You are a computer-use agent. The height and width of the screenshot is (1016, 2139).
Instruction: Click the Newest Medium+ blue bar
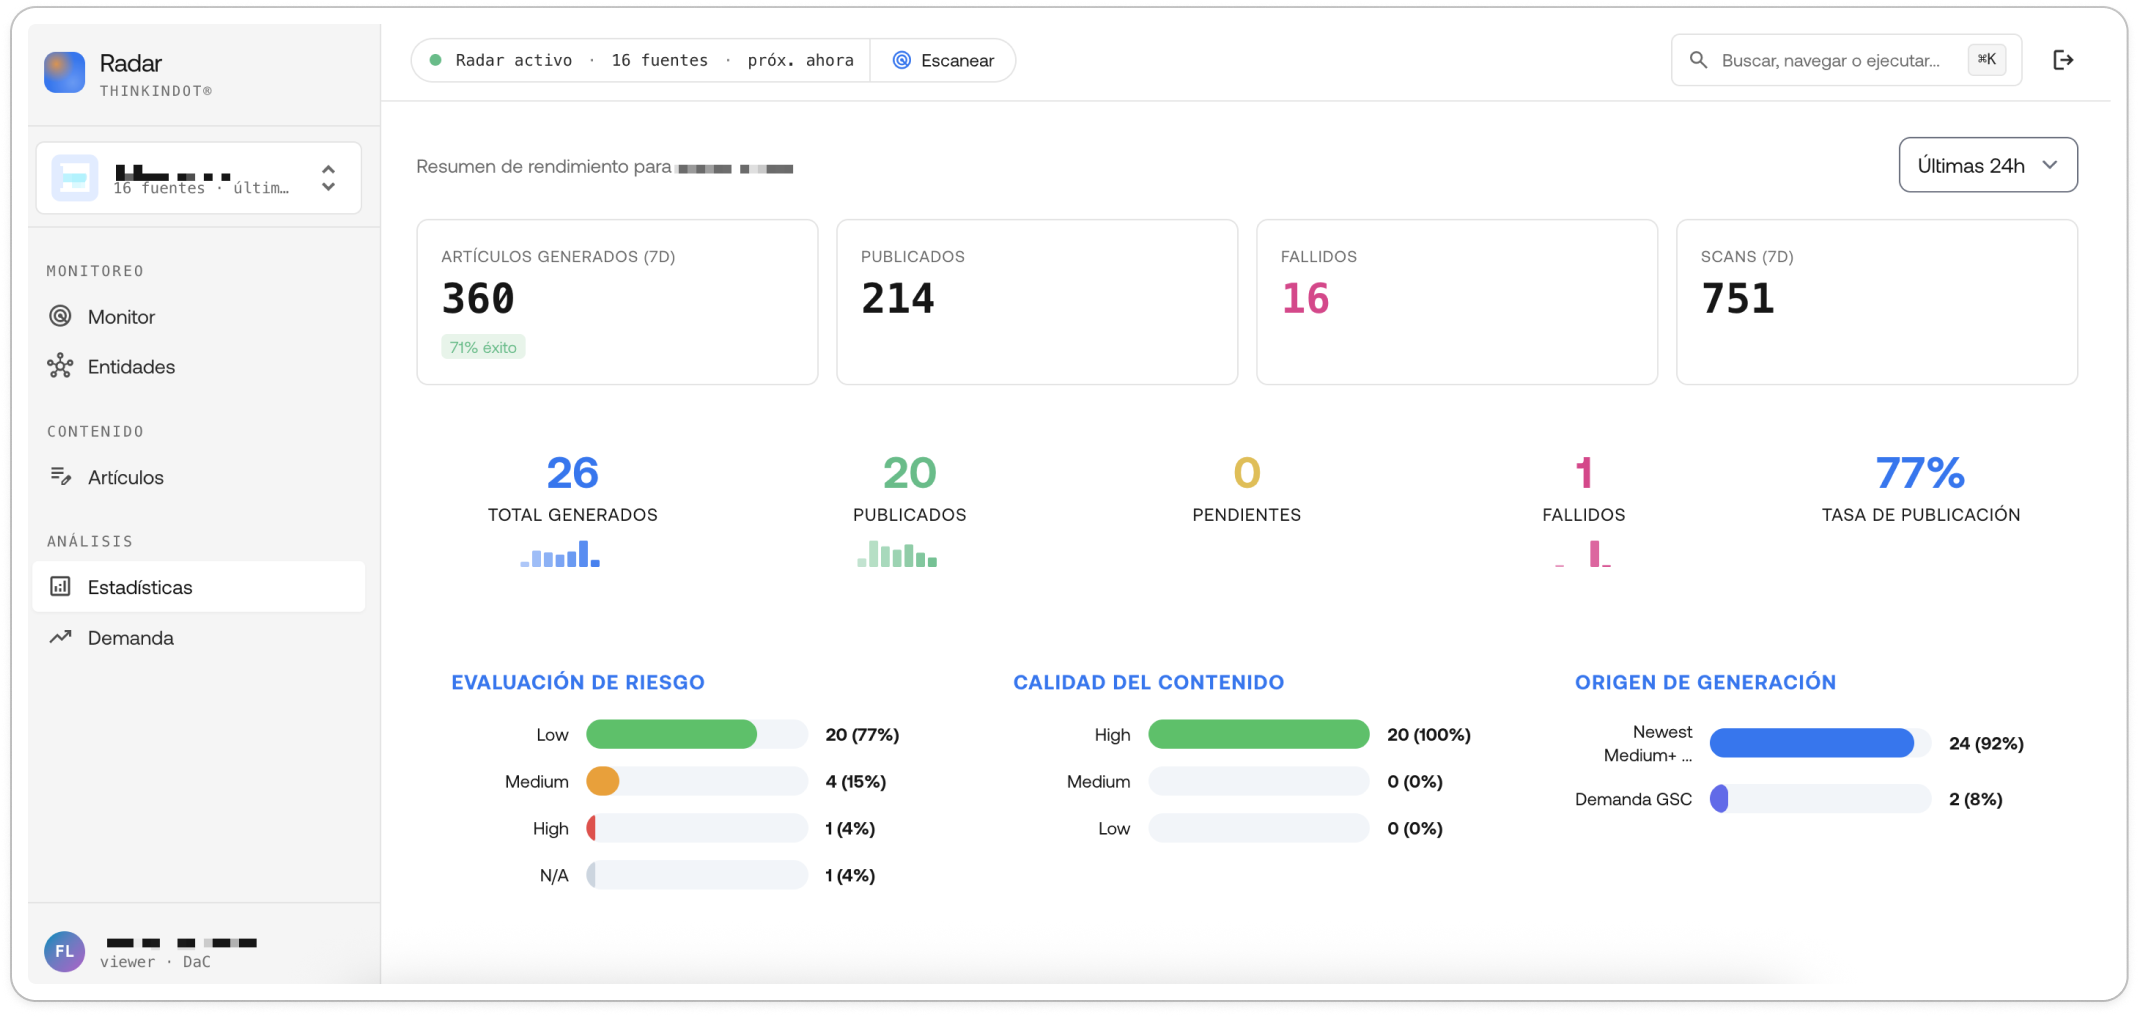coord(1811,743)
